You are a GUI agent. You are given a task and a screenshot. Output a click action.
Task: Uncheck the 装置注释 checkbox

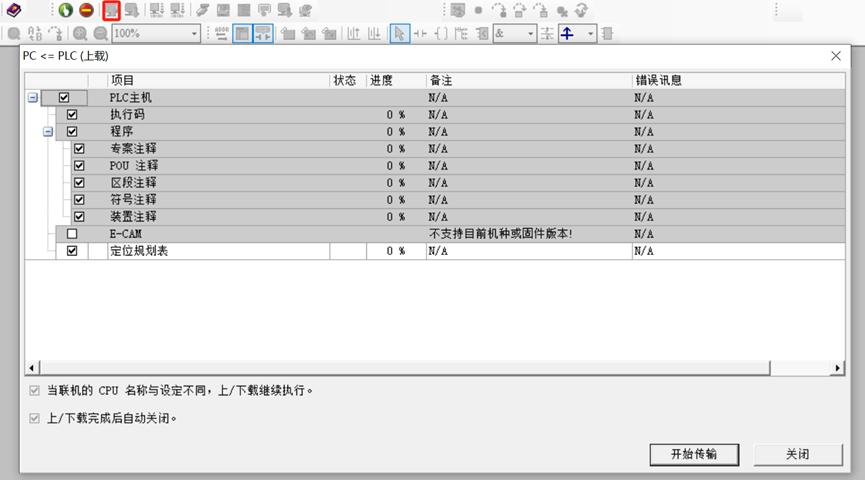pos(79,217)
